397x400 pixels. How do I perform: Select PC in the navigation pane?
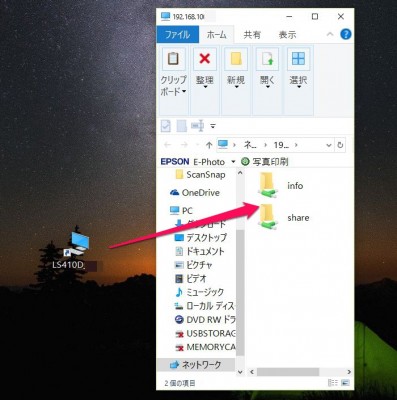(181, 210)
